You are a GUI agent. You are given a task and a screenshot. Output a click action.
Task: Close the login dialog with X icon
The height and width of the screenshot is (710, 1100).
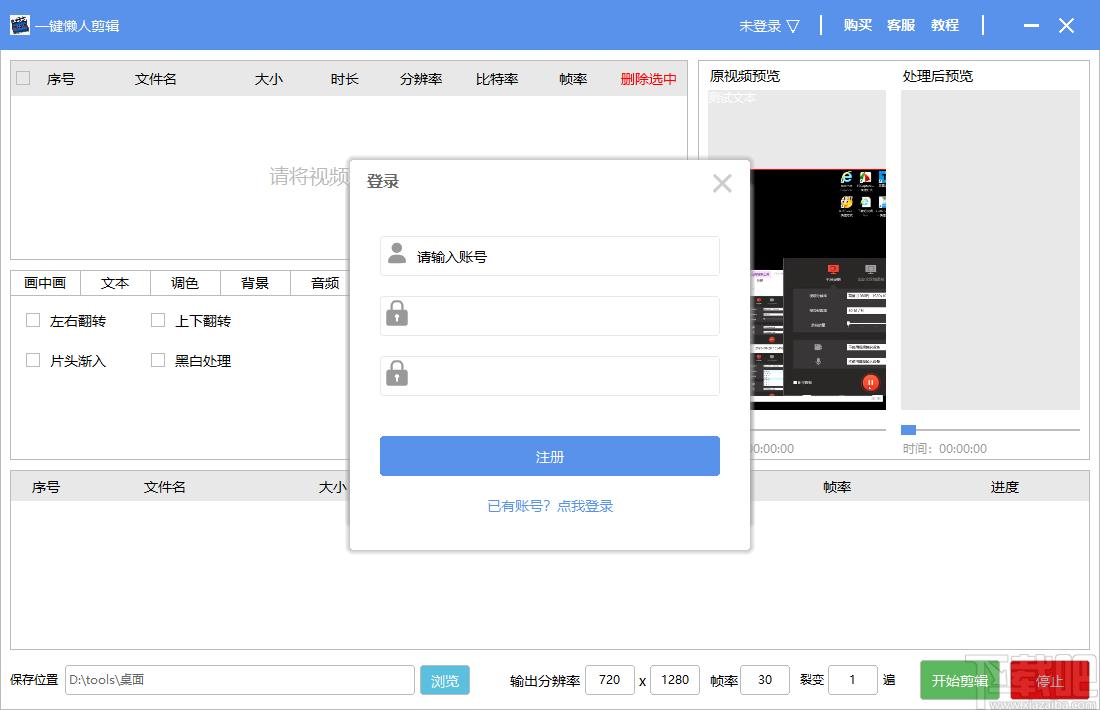tap(722, 183)
